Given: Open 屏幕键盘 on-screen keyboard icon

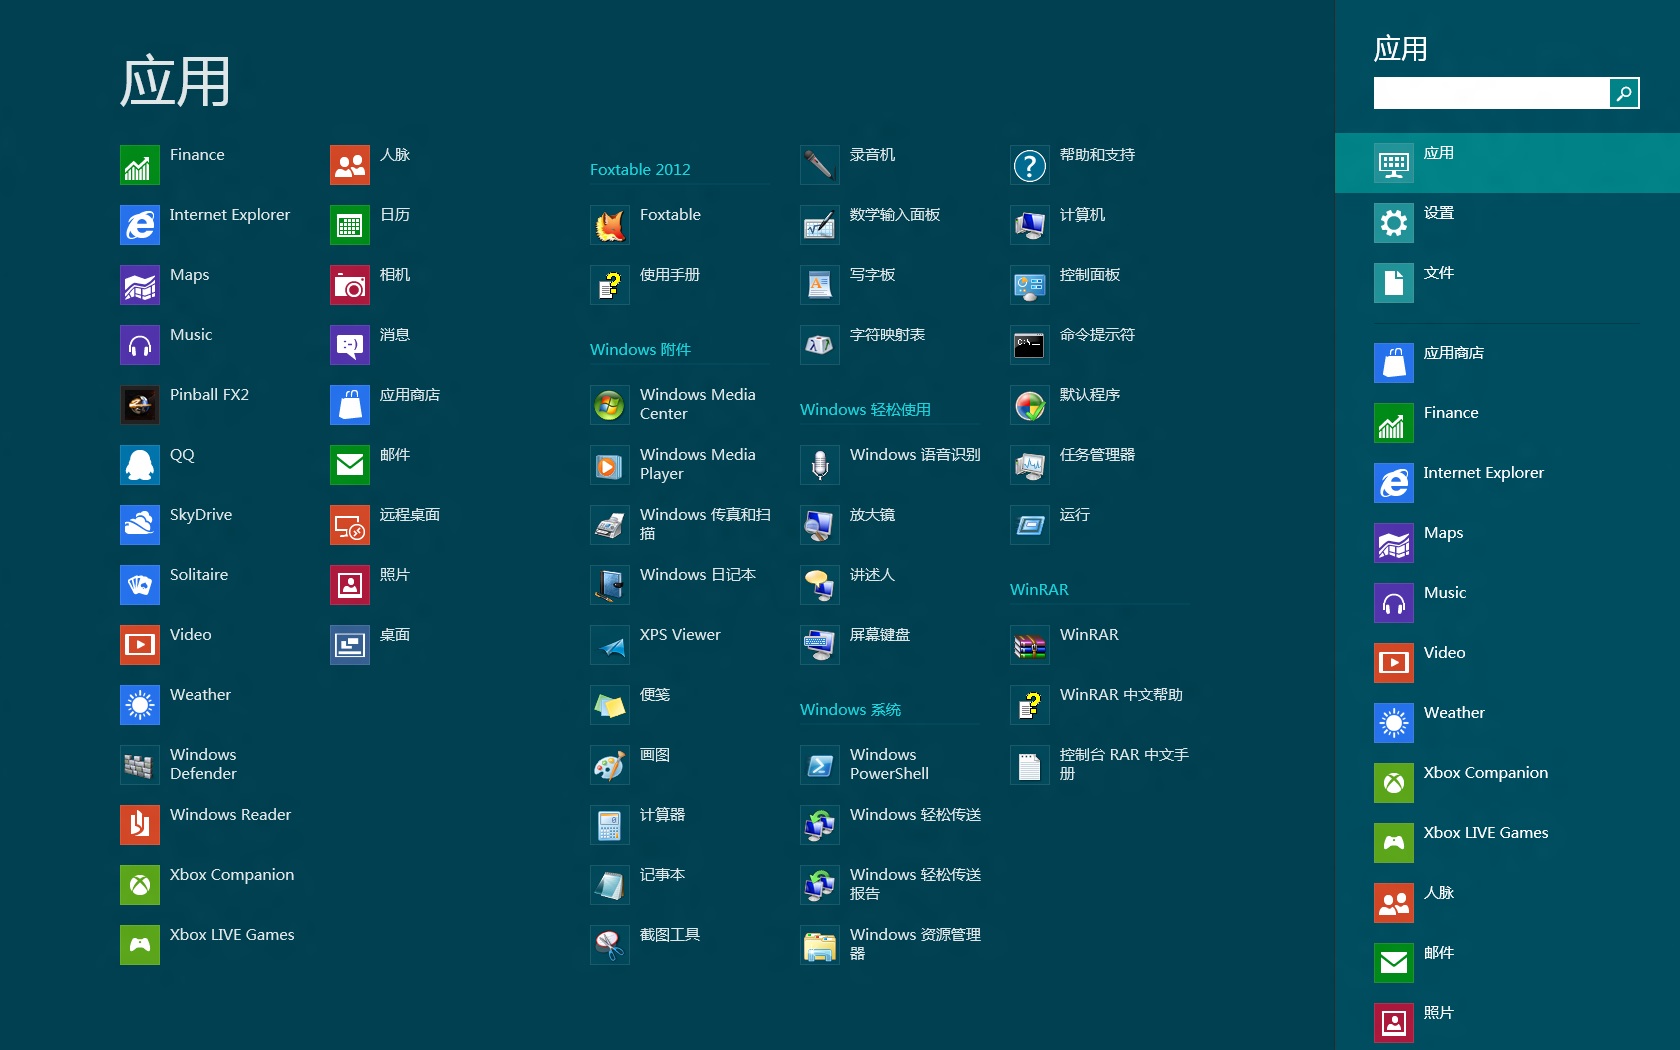Looking at the screenshot, I should point(820,645).
